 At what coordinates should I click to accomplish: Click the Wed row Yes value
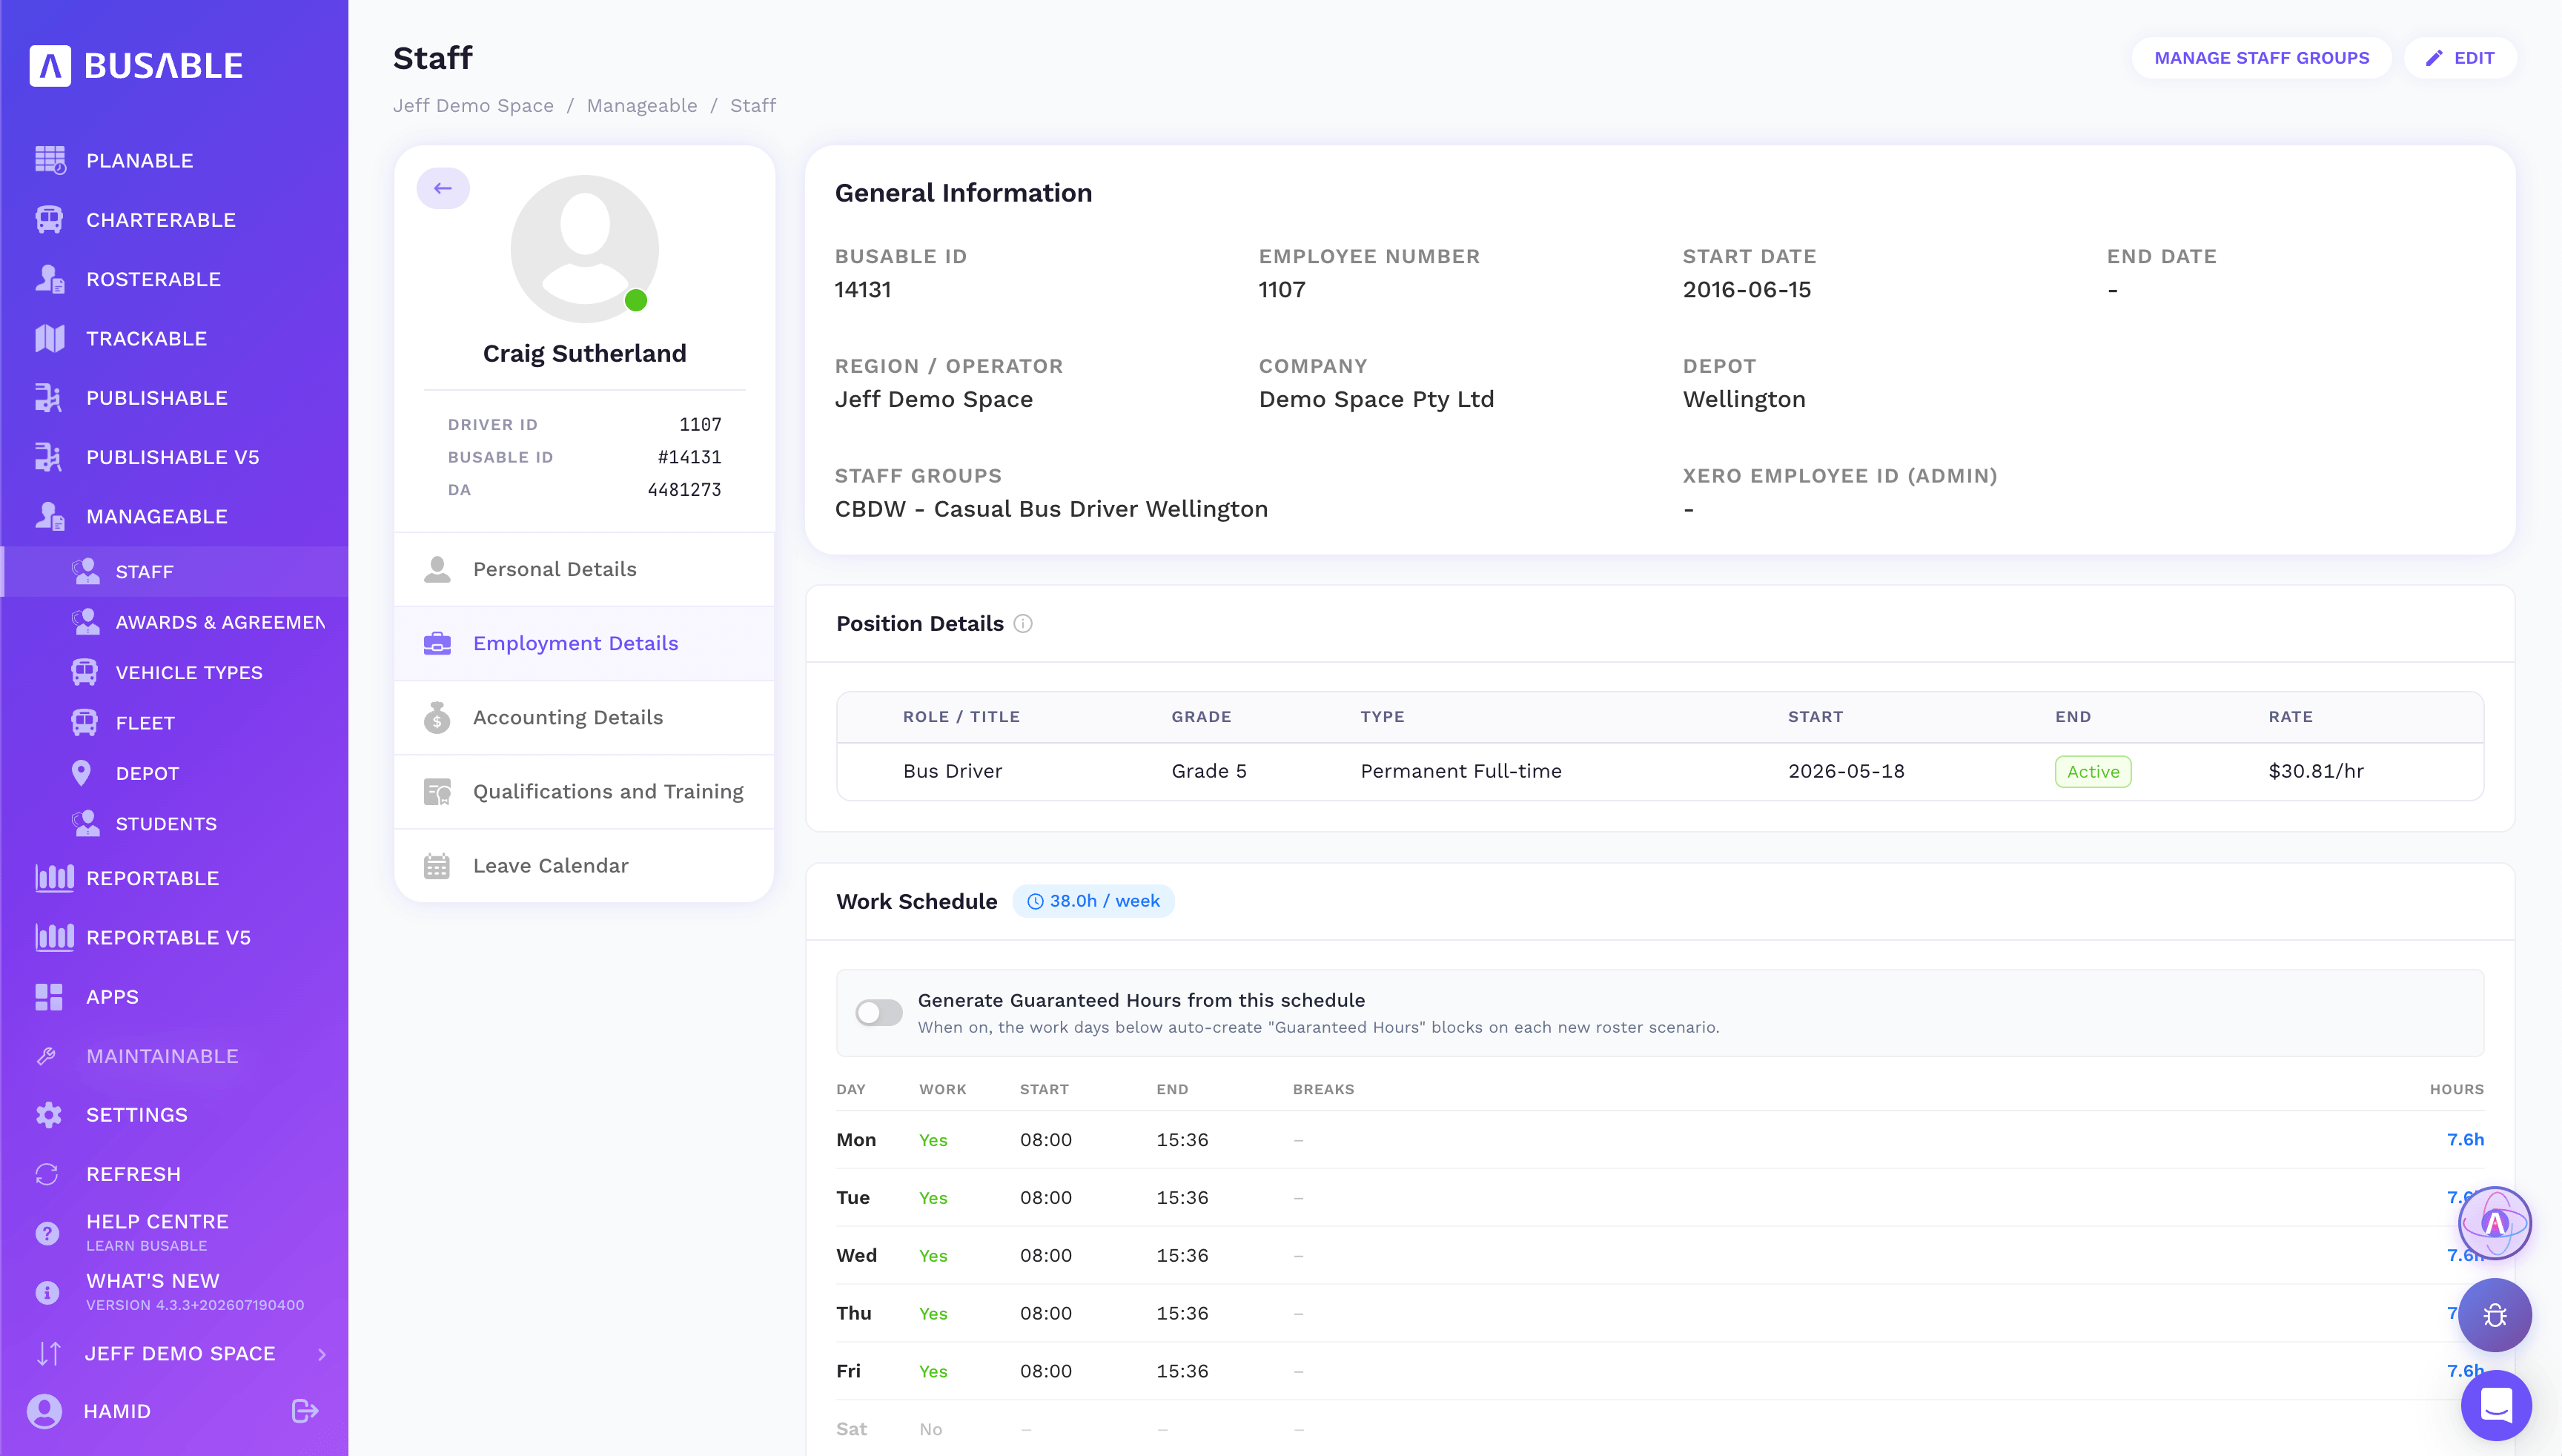click(933, 1255)
